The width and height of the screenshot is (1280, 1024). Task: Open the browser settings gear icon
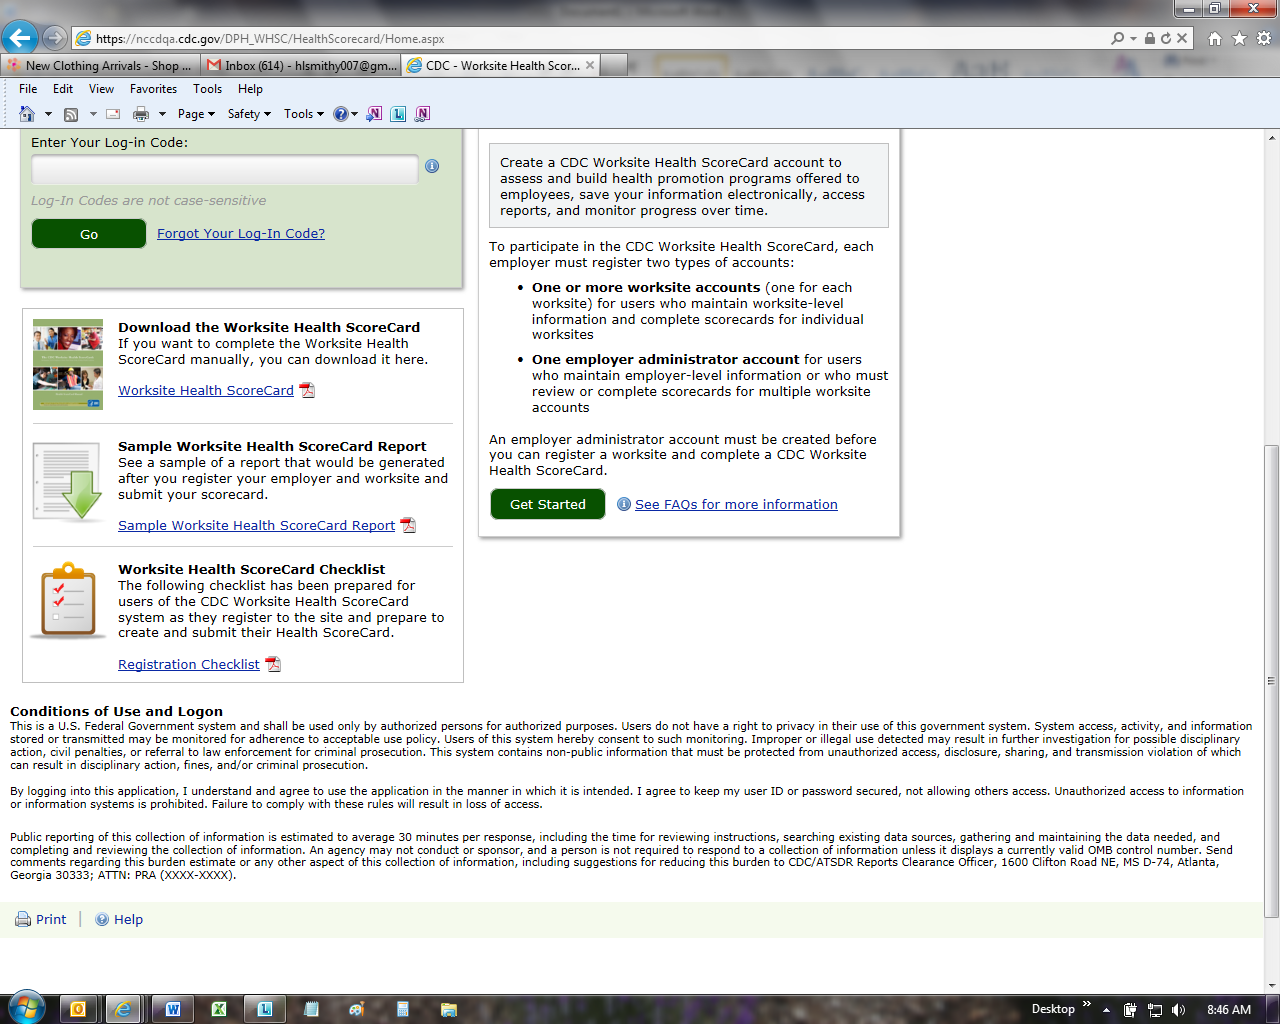(x=1263, y=38)
